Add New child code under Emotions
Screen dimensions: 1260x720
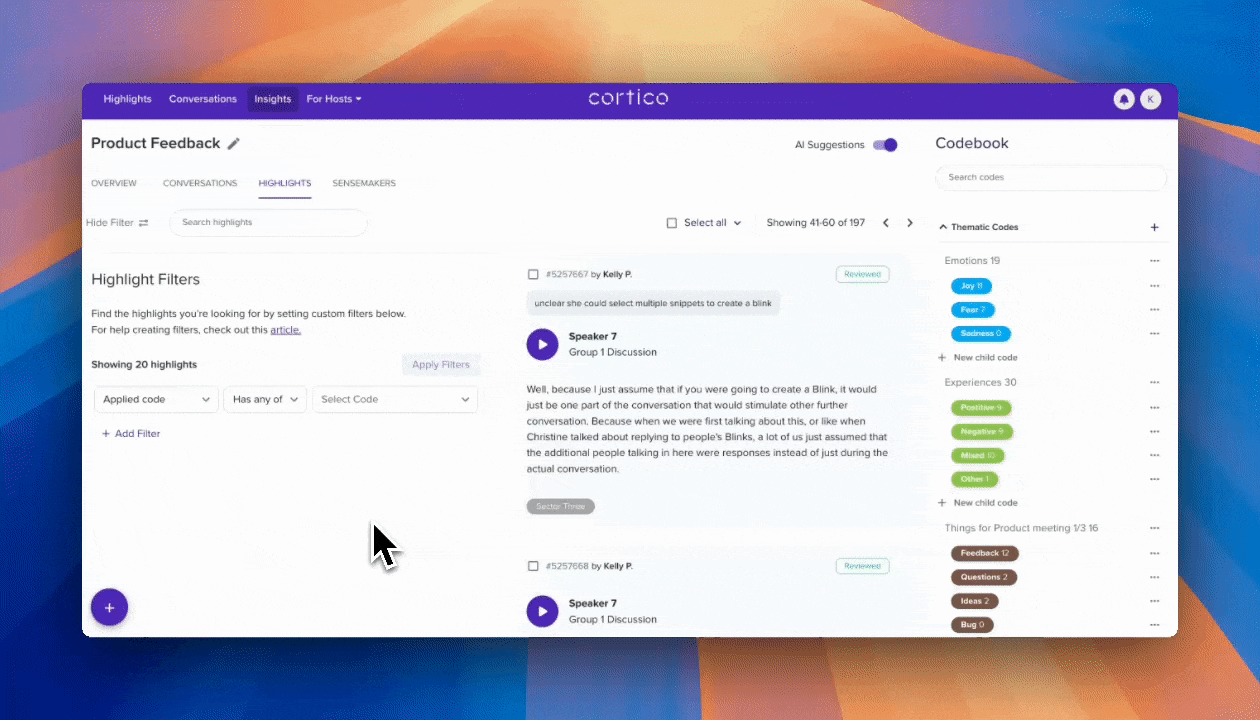[978, 358]
